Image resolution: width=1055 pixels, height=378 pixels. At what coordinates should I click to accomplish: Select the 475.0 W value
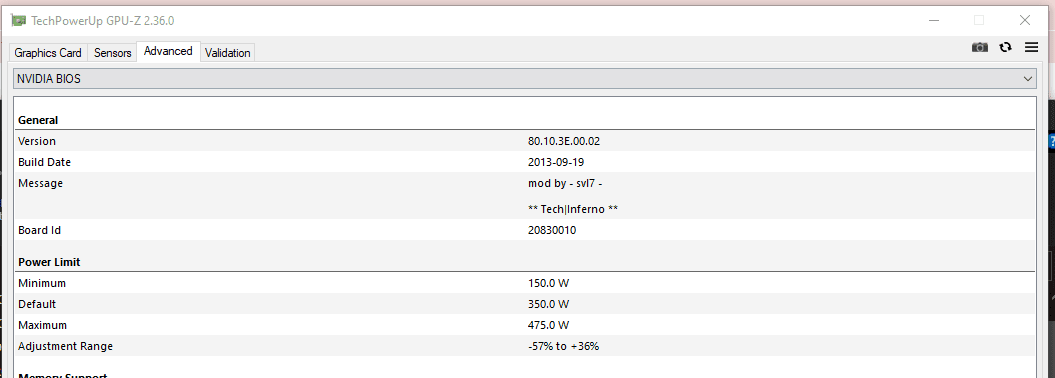click(x=548, y=325)
